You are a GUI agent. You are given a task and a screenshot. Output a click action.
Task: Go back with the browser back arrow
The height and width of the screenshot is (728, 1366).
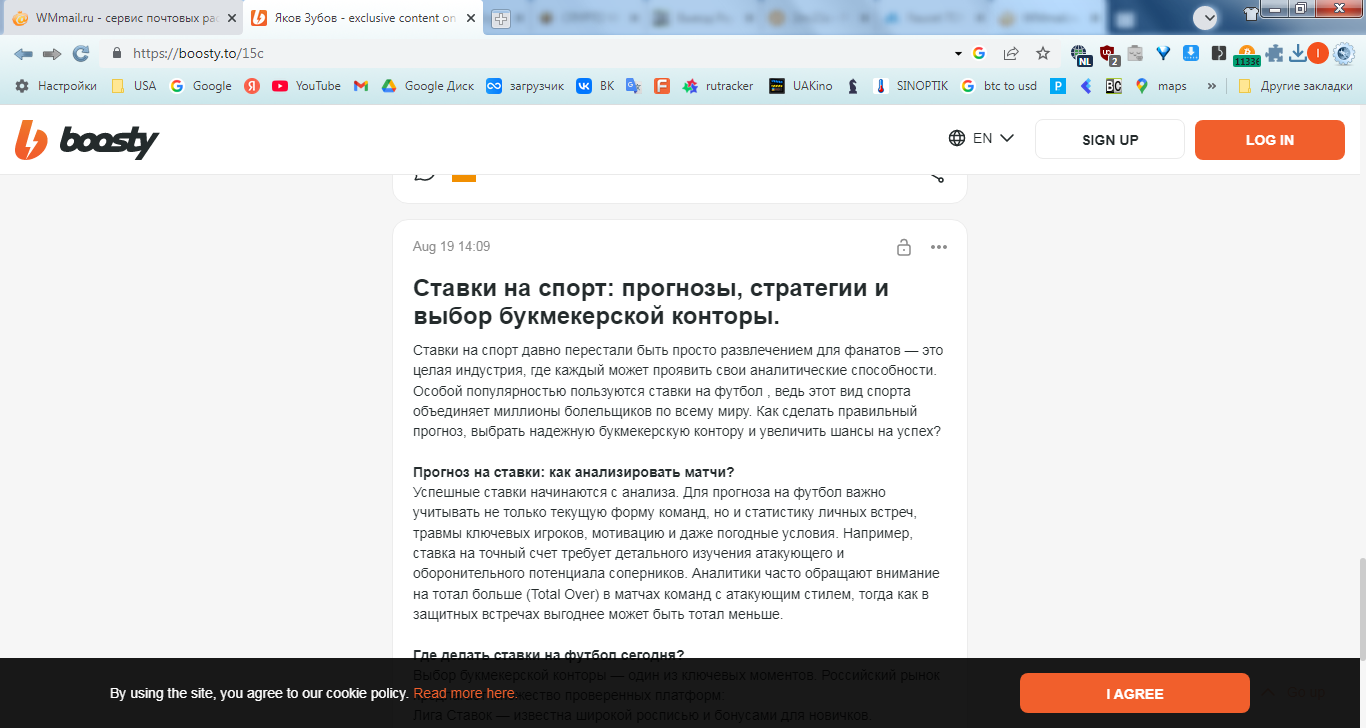23,53
